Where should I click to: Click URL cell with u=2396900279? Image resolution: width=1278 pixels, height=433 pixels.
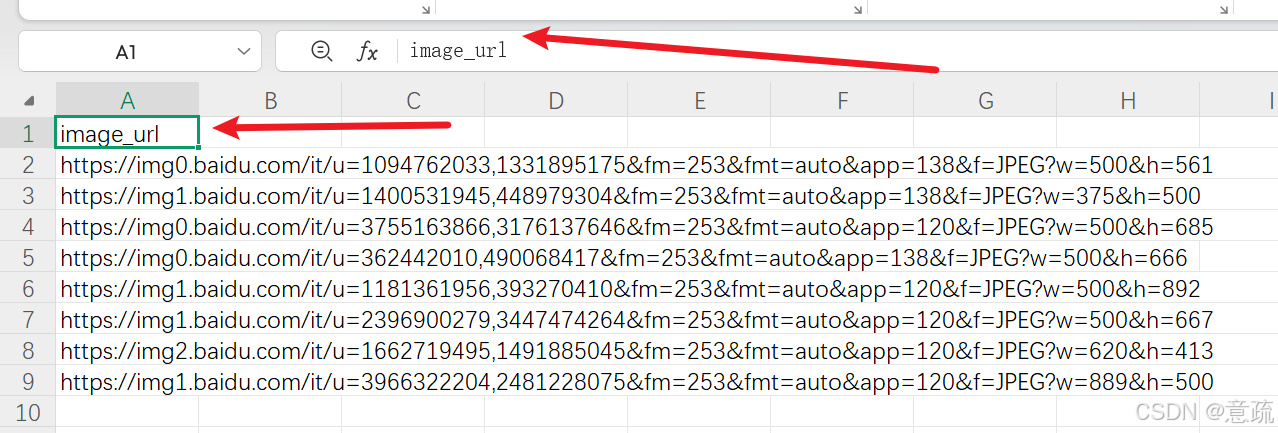(636, 320)
